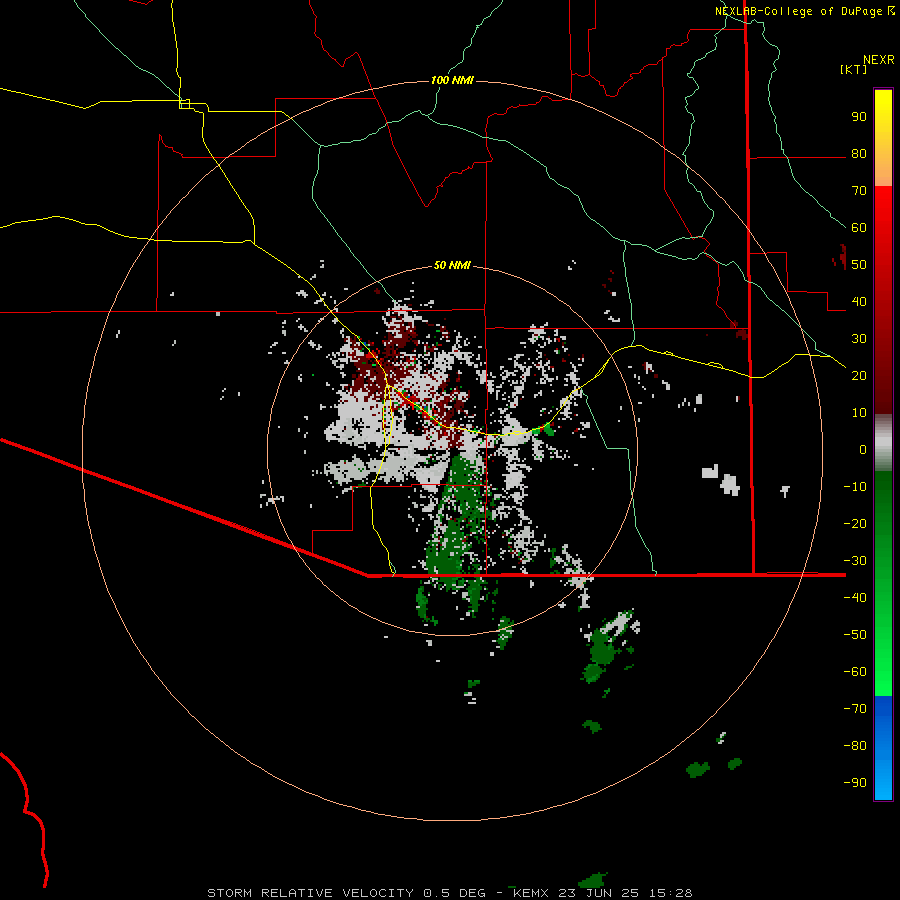Click the 90 value on the velocity scale

pyautogui.click(x=859, y=117)
